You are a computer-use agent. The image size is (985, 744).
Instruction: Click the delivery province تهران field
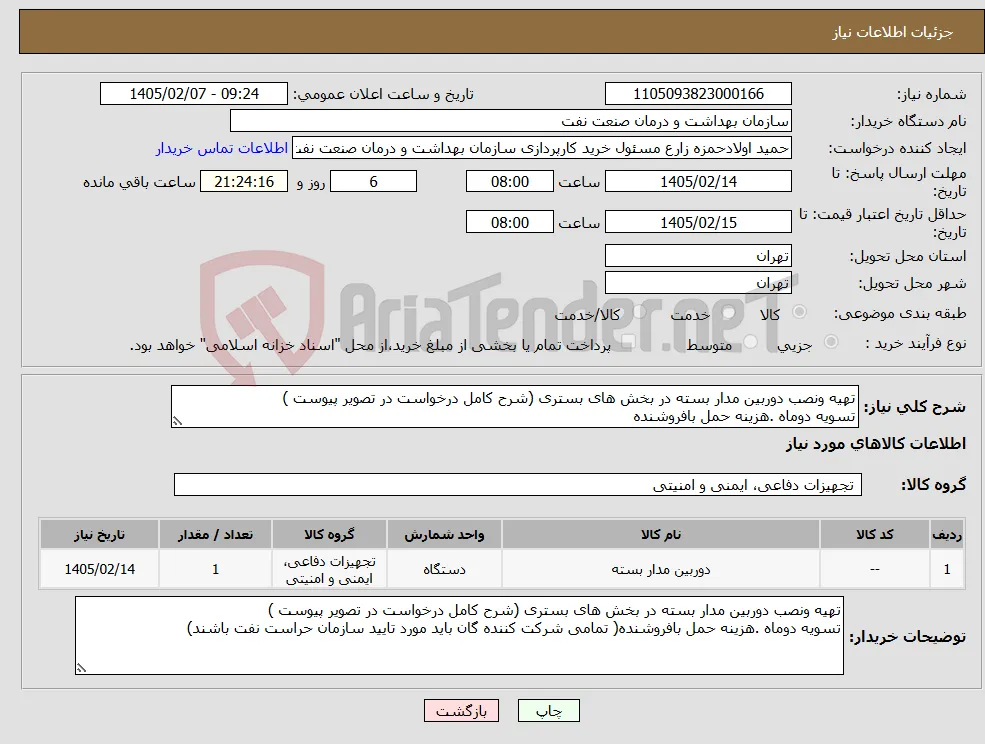click(x=698, y=256)
